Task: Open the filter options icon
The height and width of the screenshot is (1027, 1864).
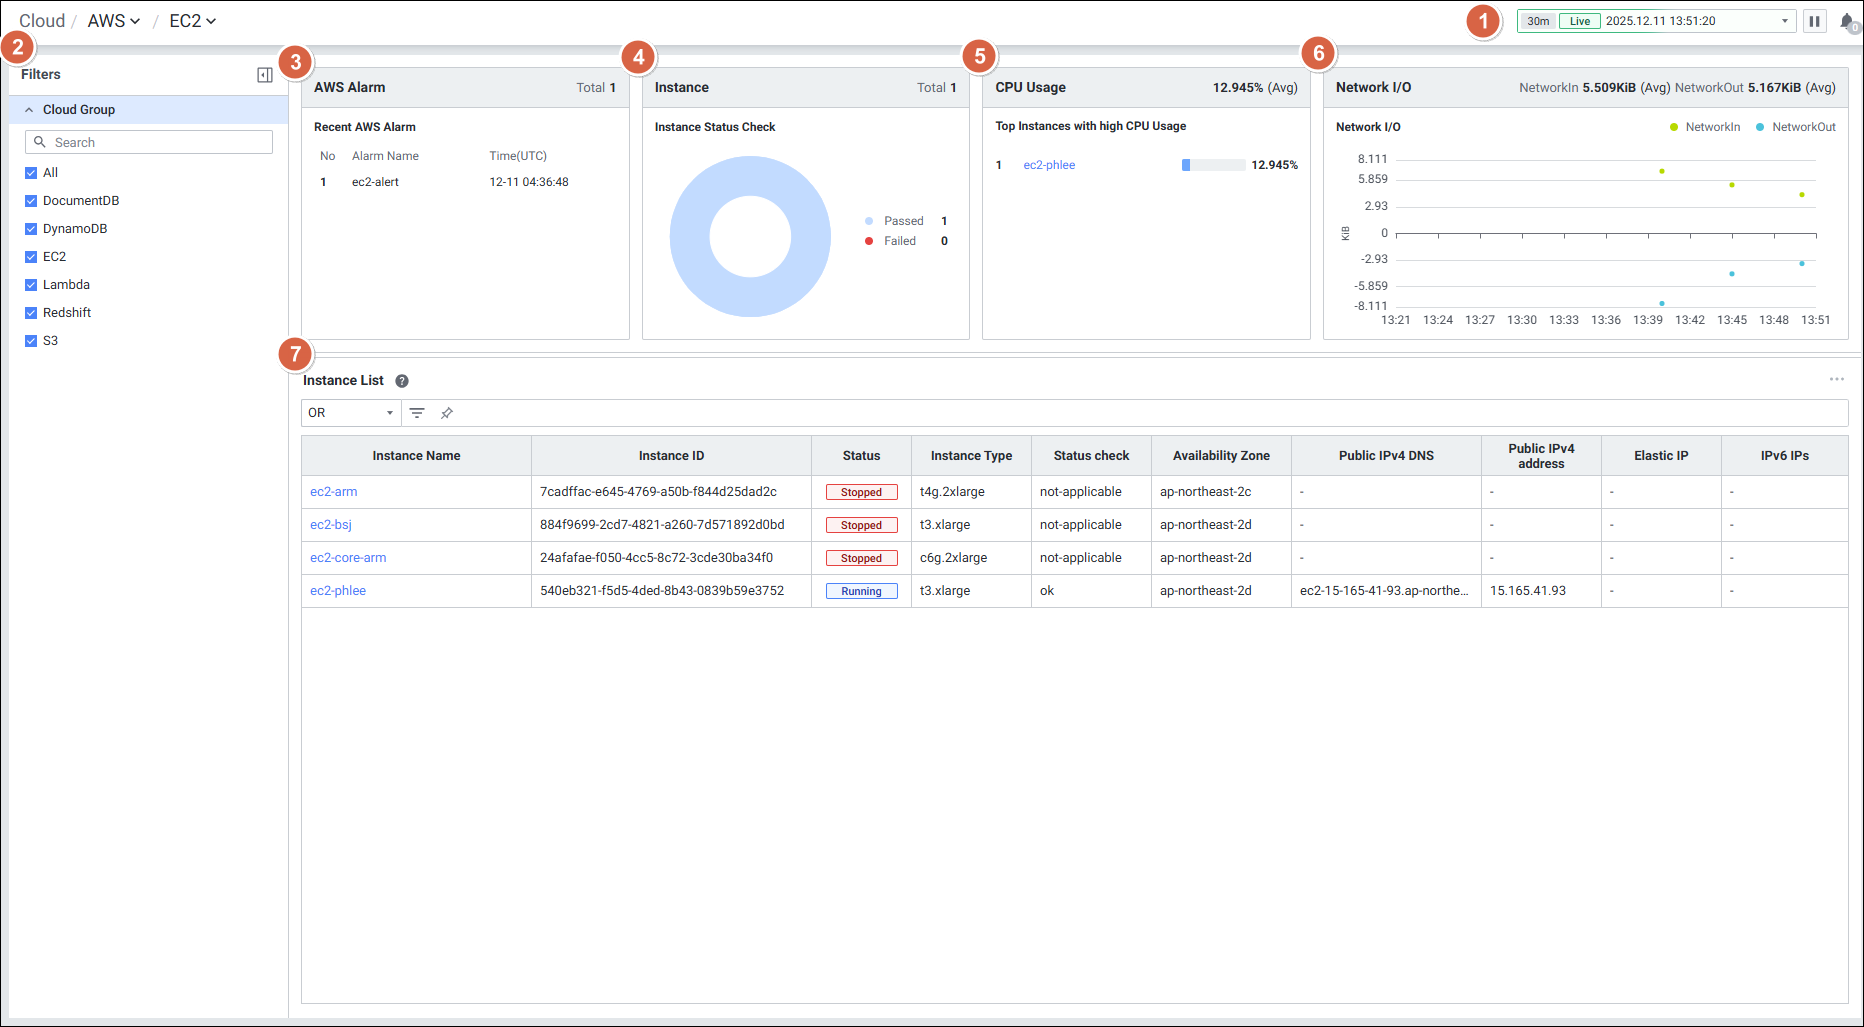Action: pyautogui.click(x=417, y=413)
